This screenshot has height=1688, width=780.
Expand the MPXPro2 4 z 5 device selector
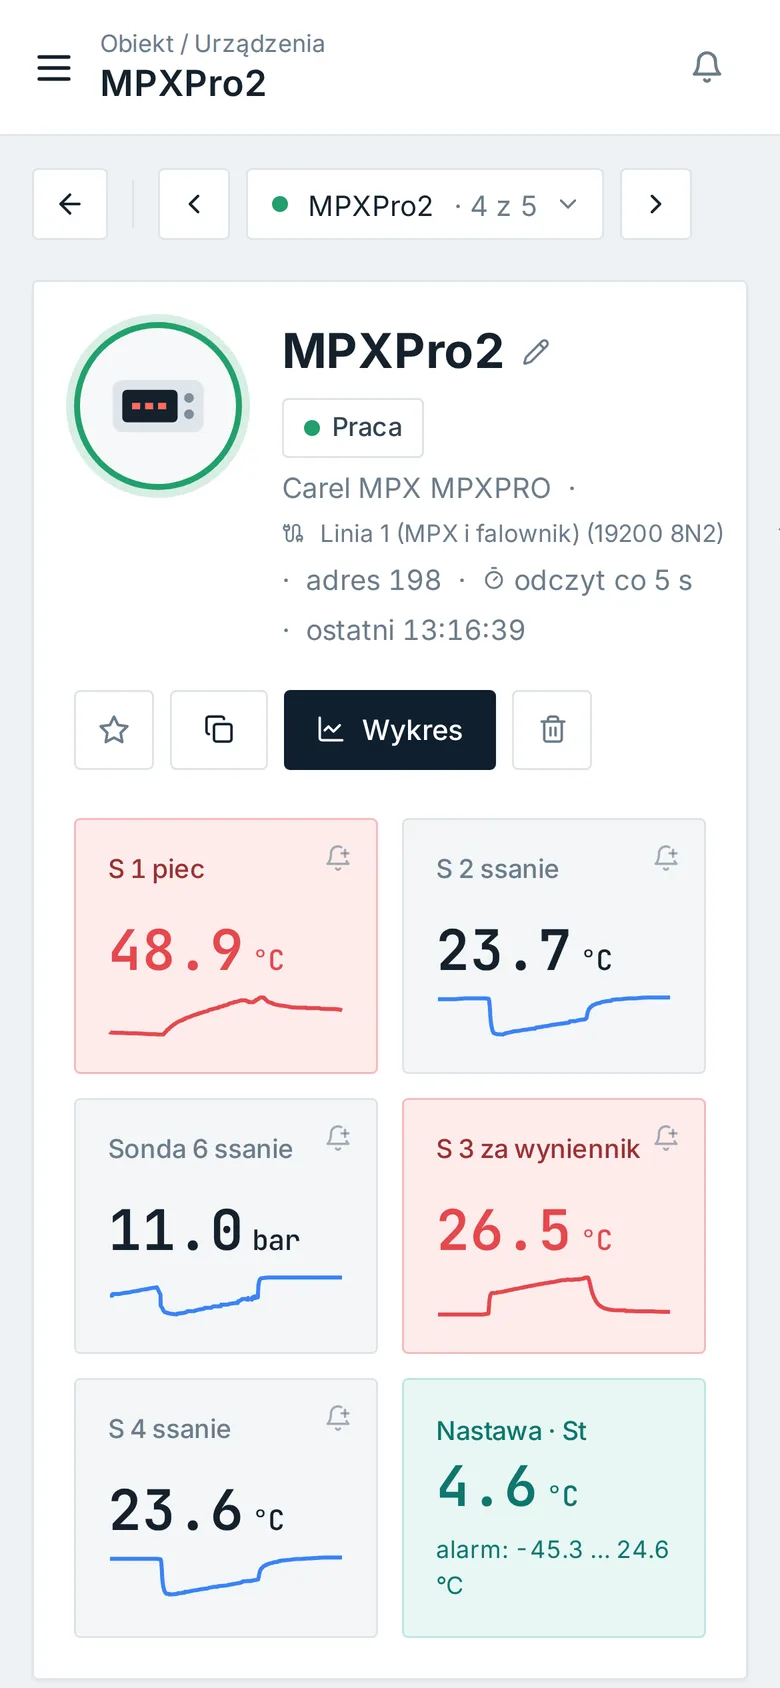(x=425, y=204)
